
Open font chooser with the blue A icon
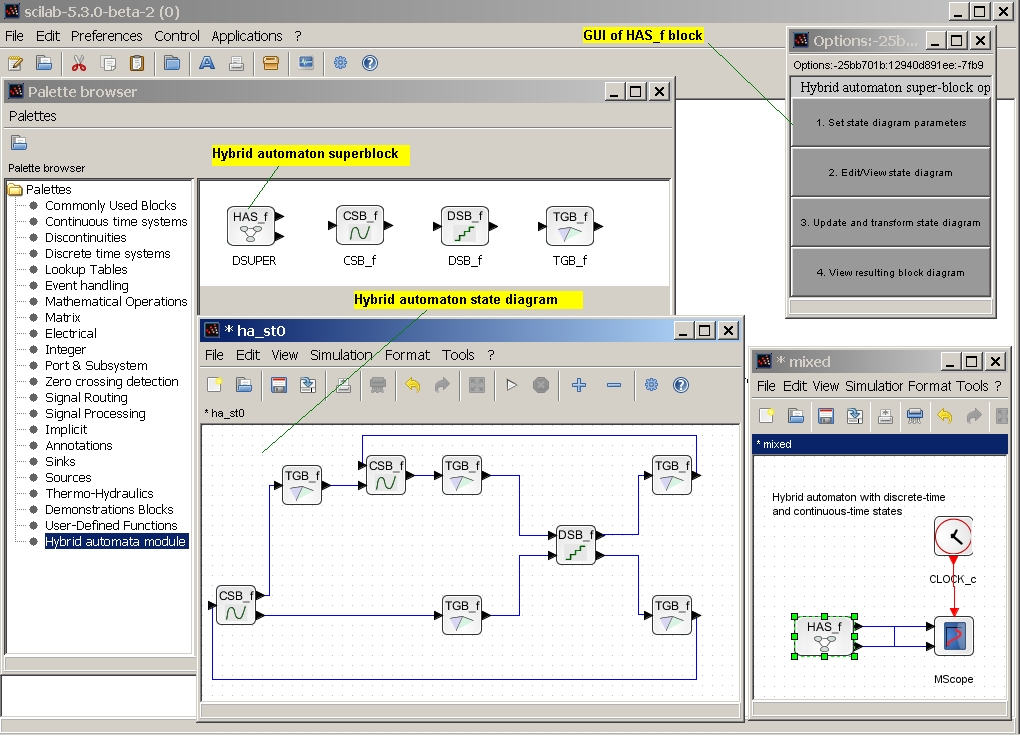207,63
